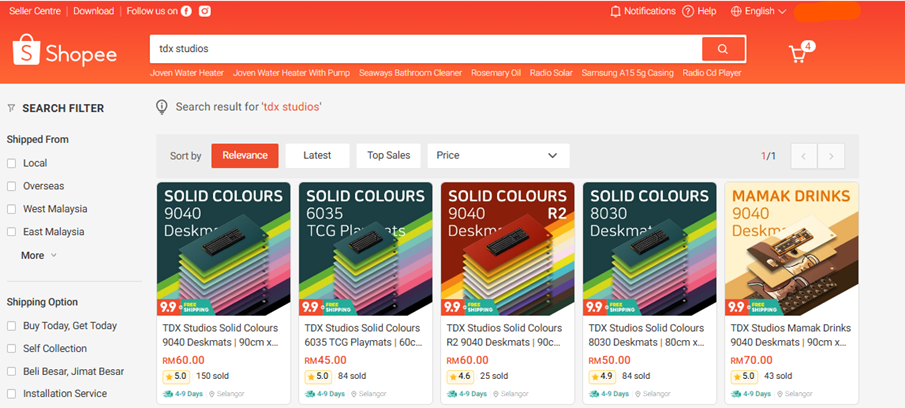Open Solid Colours 9040 Deskmats thumbnail
Screen dimensions: 905x408
pos(223,249)
